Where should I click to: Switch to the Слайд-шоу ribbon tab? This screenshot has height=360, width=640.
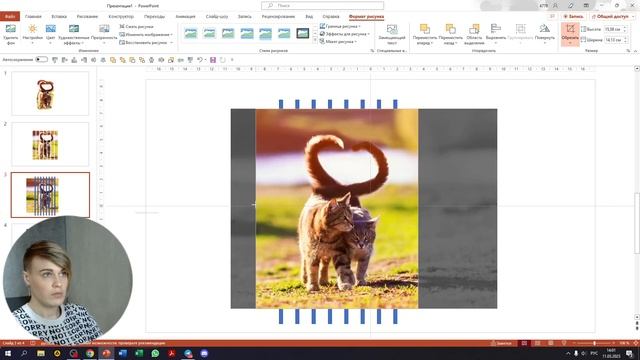[217, 16]
